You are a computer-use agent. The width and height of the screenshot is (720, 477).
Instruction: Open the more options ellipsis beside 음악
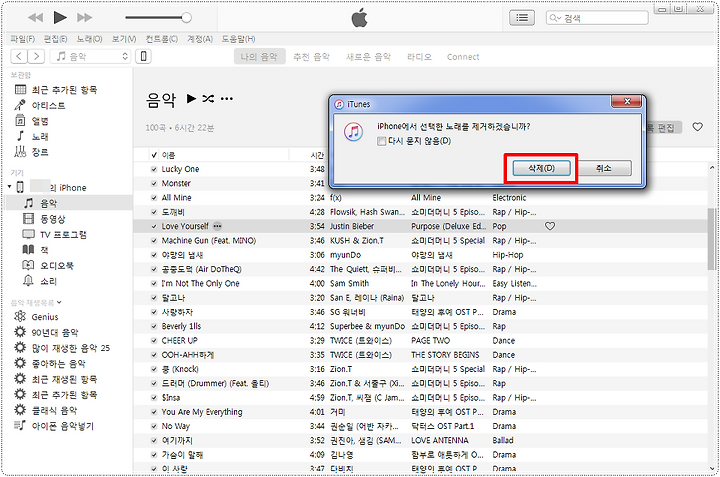point(227,98)
